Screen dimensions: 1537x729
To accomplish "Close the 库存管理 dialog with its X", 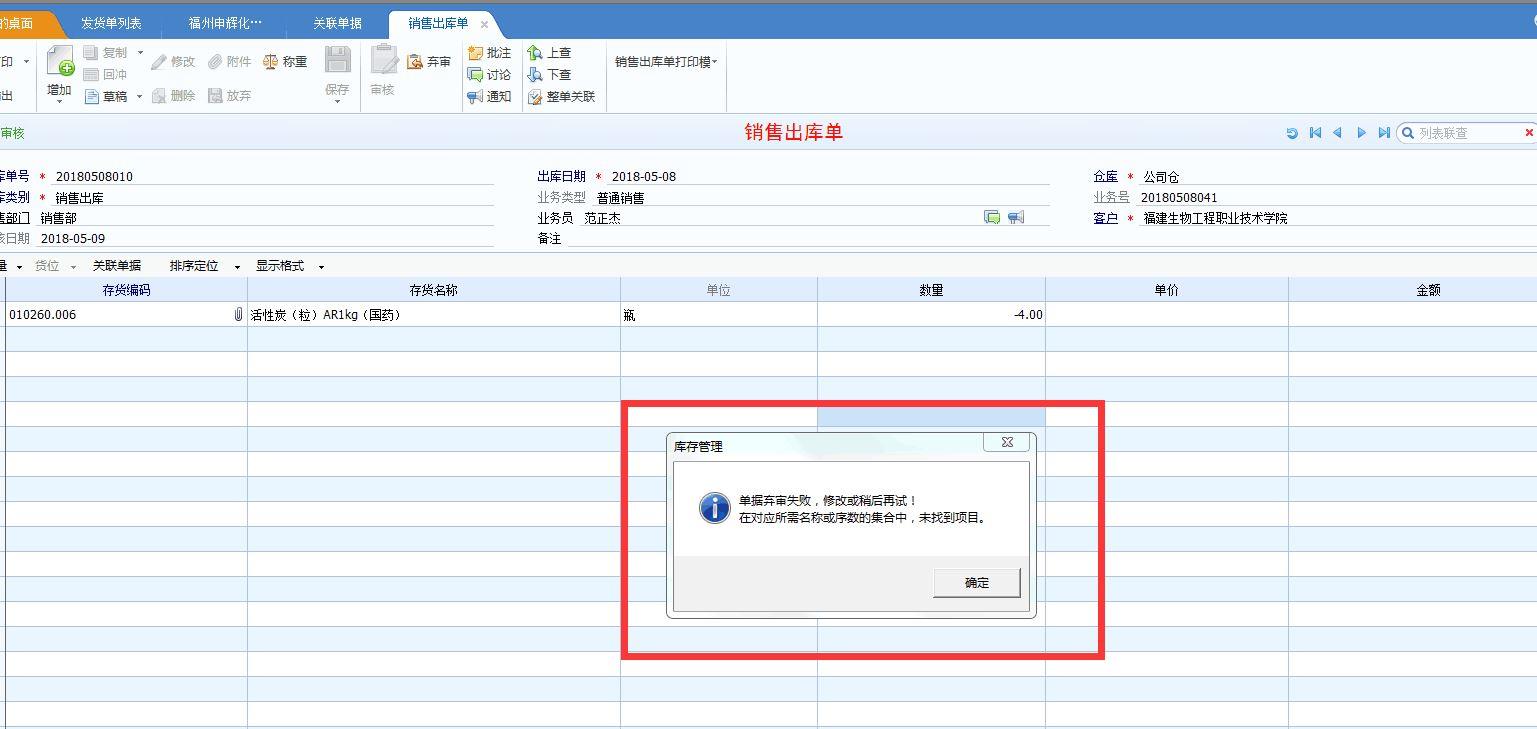I will (1007, 442).
